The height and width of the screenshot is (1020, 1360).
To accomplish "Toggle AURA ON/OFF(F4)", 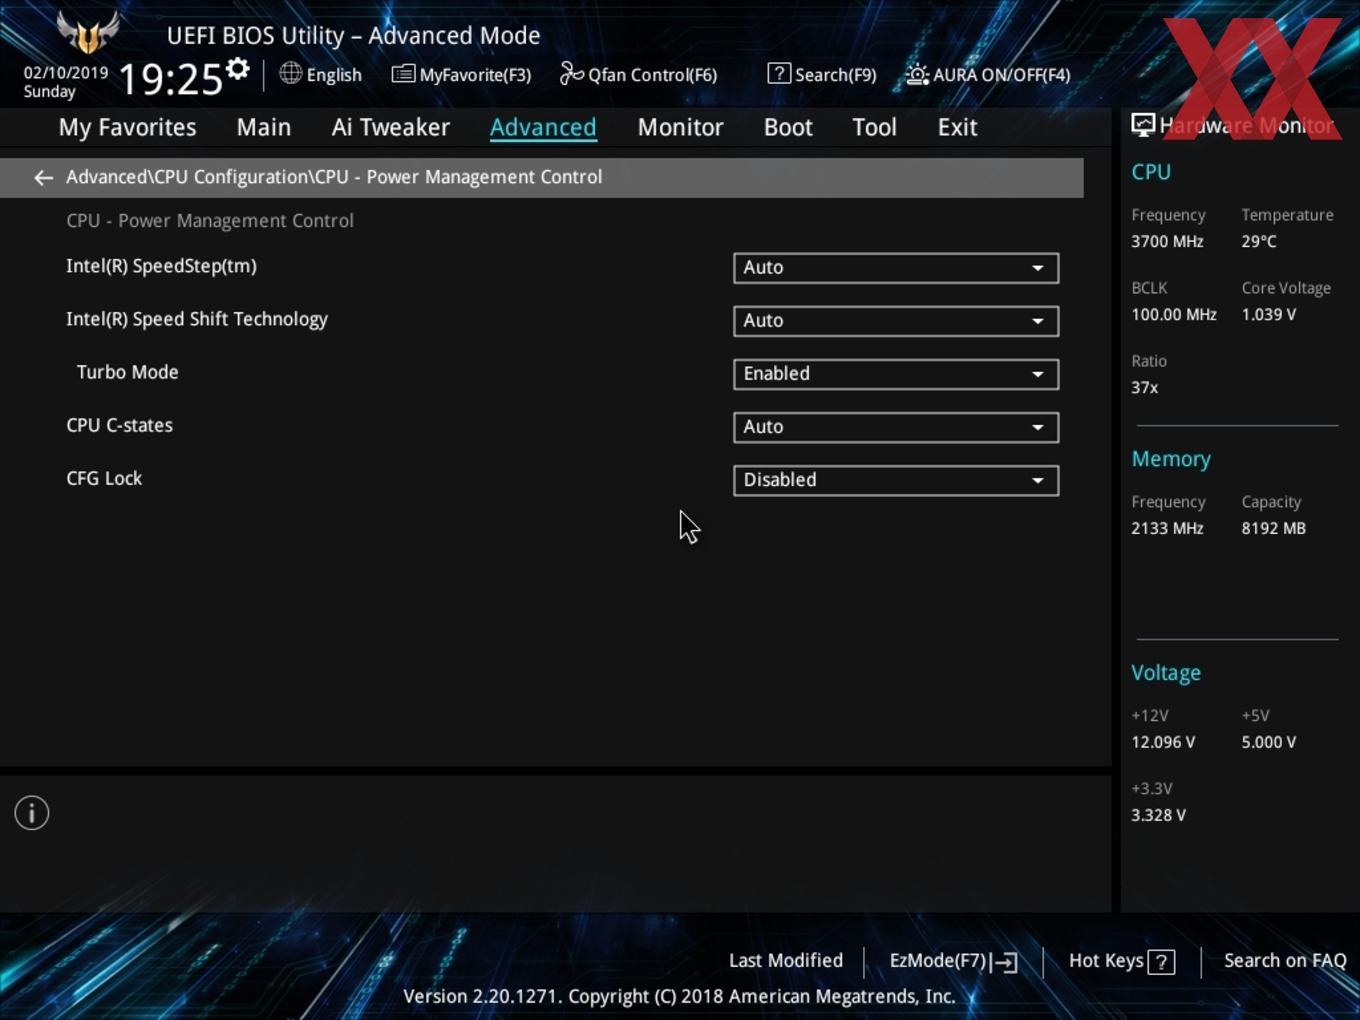I will (988, 74).
